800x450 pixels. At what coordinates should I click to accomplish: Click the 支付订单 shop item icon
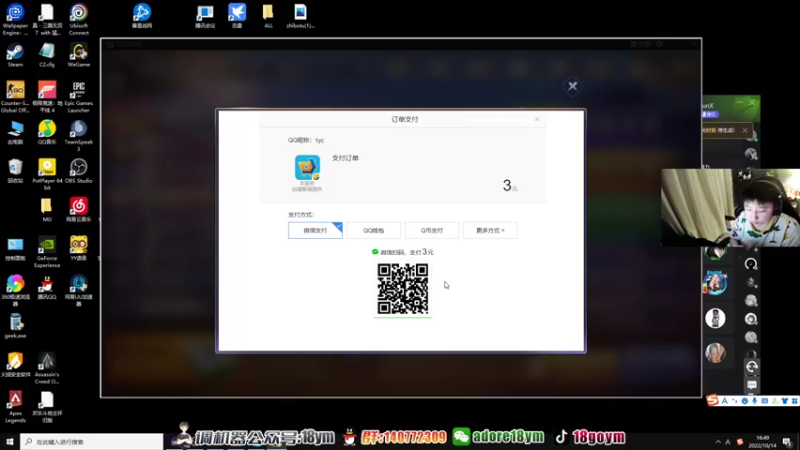tap(307, 167)
